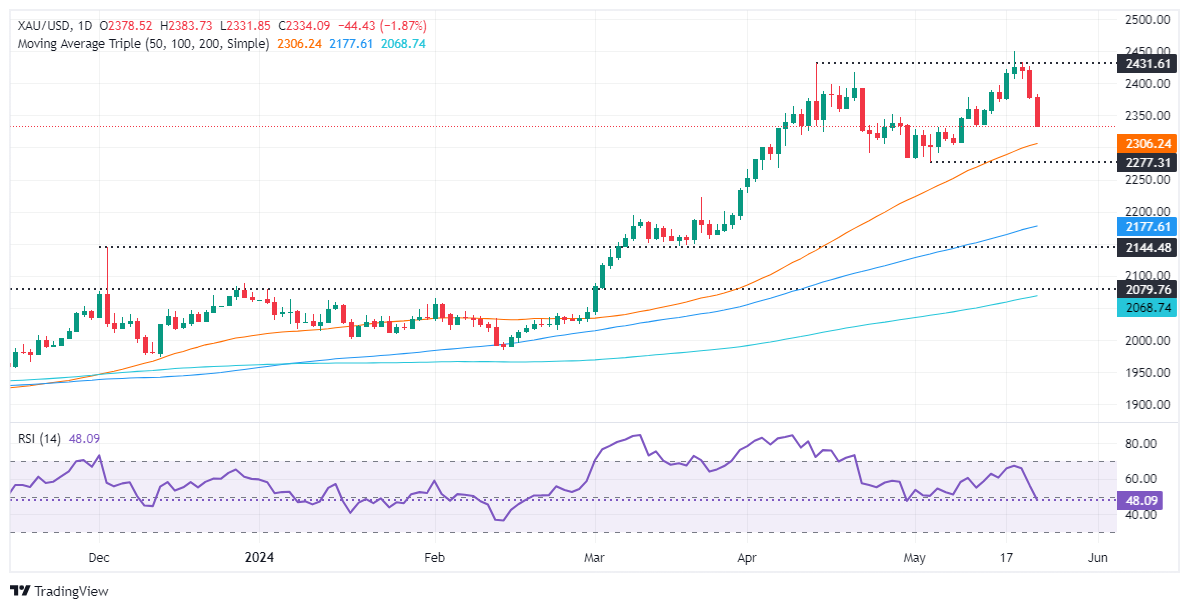Click the Moving Average Triple indicator label
The image size is (1189, 609).
click(x=141, y=44)
